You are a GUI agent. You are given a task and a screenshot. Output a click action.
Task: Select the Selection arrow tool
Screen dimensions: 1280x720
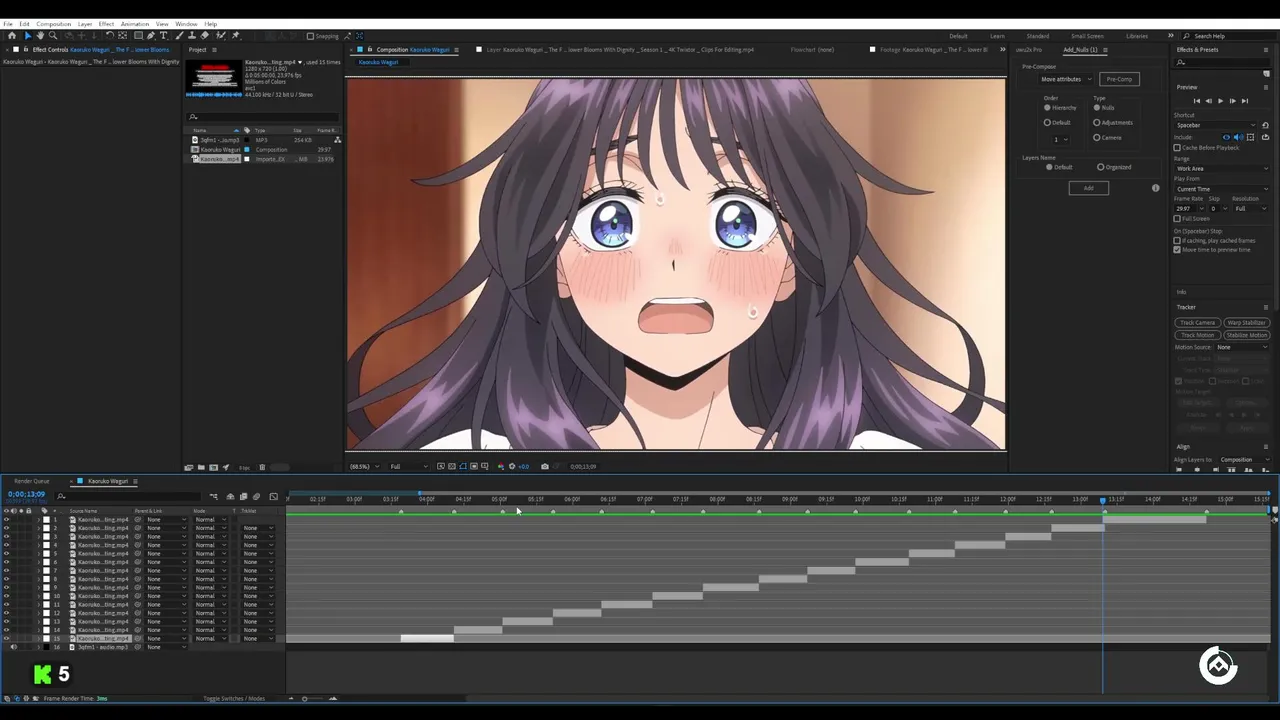(28, 35)
